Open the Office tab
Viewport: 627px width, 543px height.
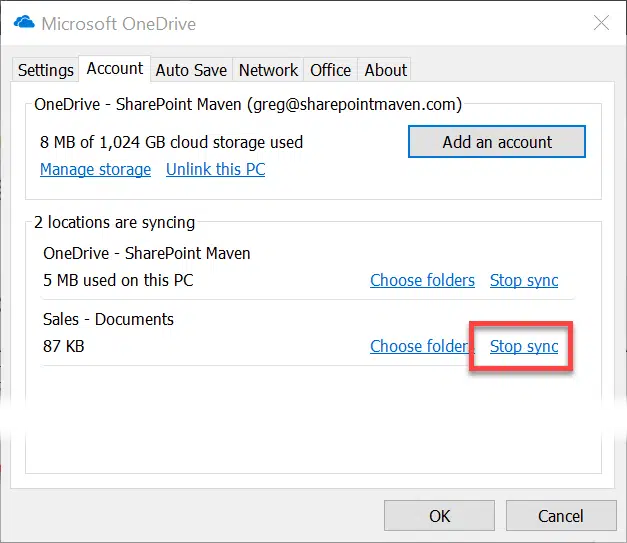click(x=330, y=70)
